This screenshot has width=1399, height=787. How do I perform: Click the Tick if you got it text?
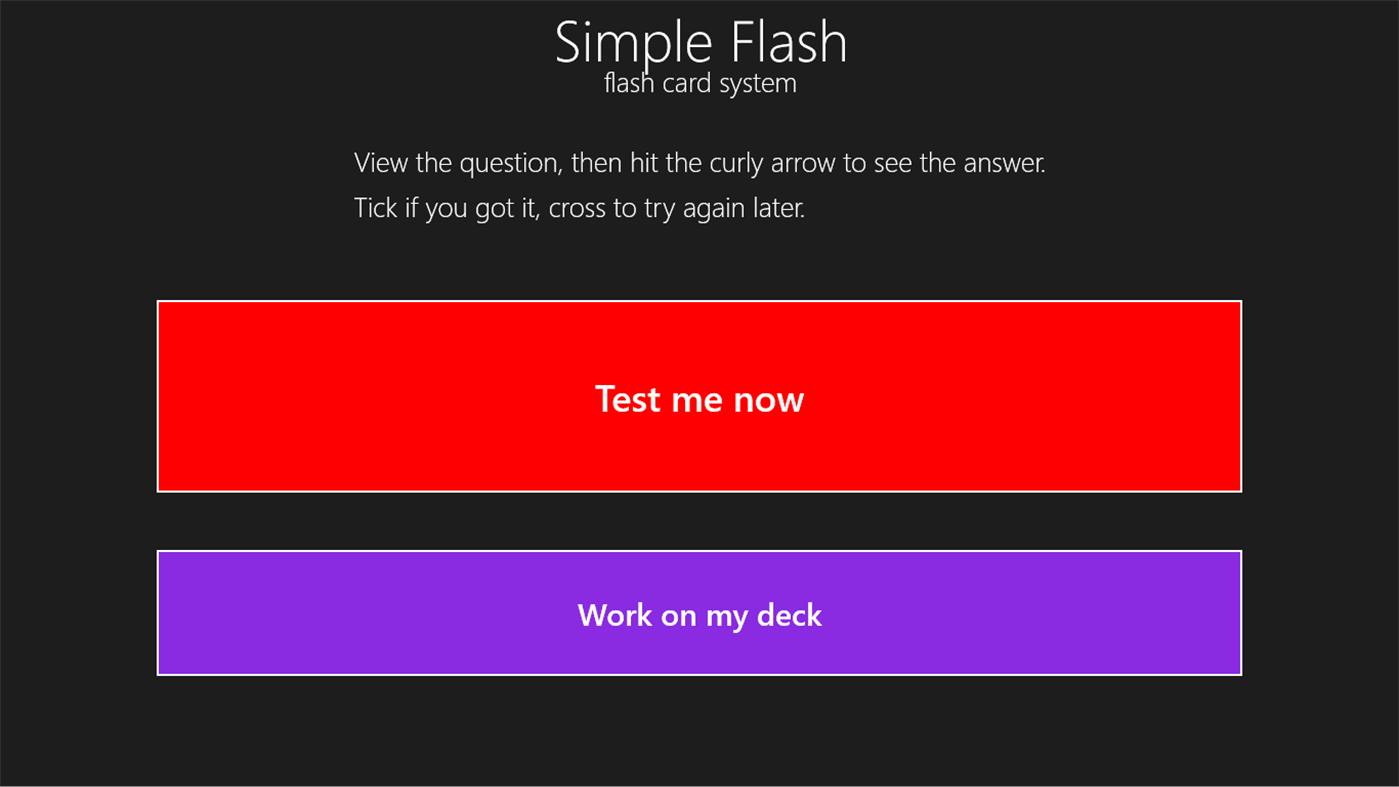point(578,207)
